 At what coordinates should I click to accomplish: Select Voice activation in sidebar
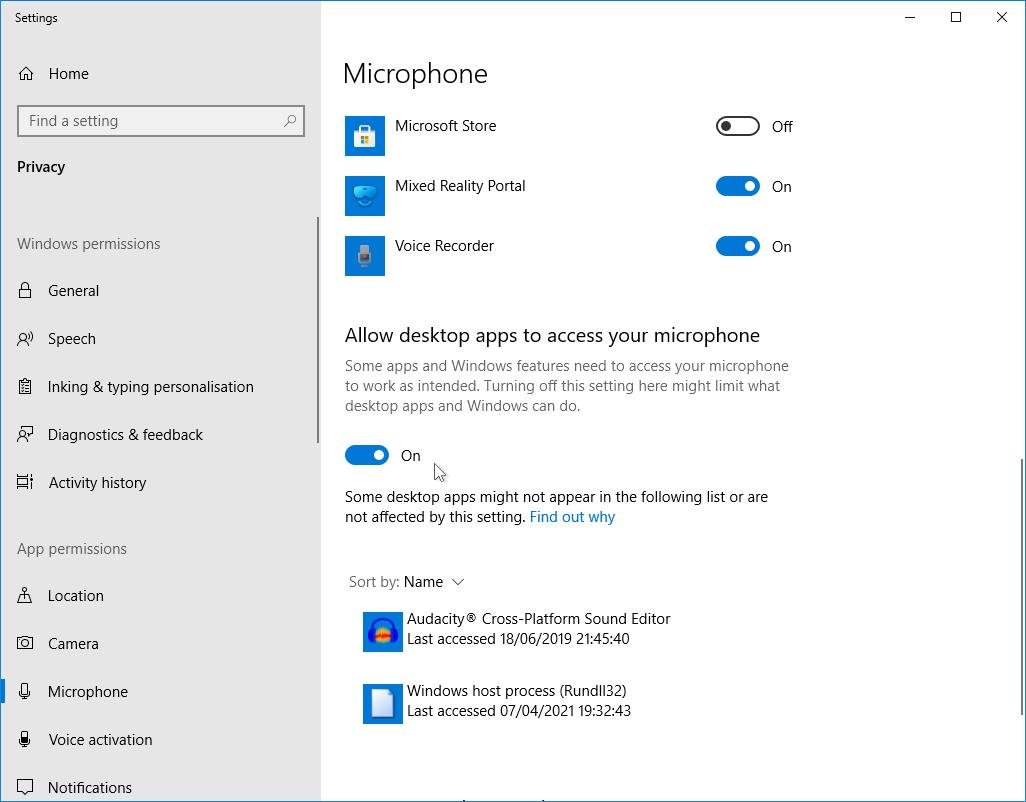click(100, 740)
